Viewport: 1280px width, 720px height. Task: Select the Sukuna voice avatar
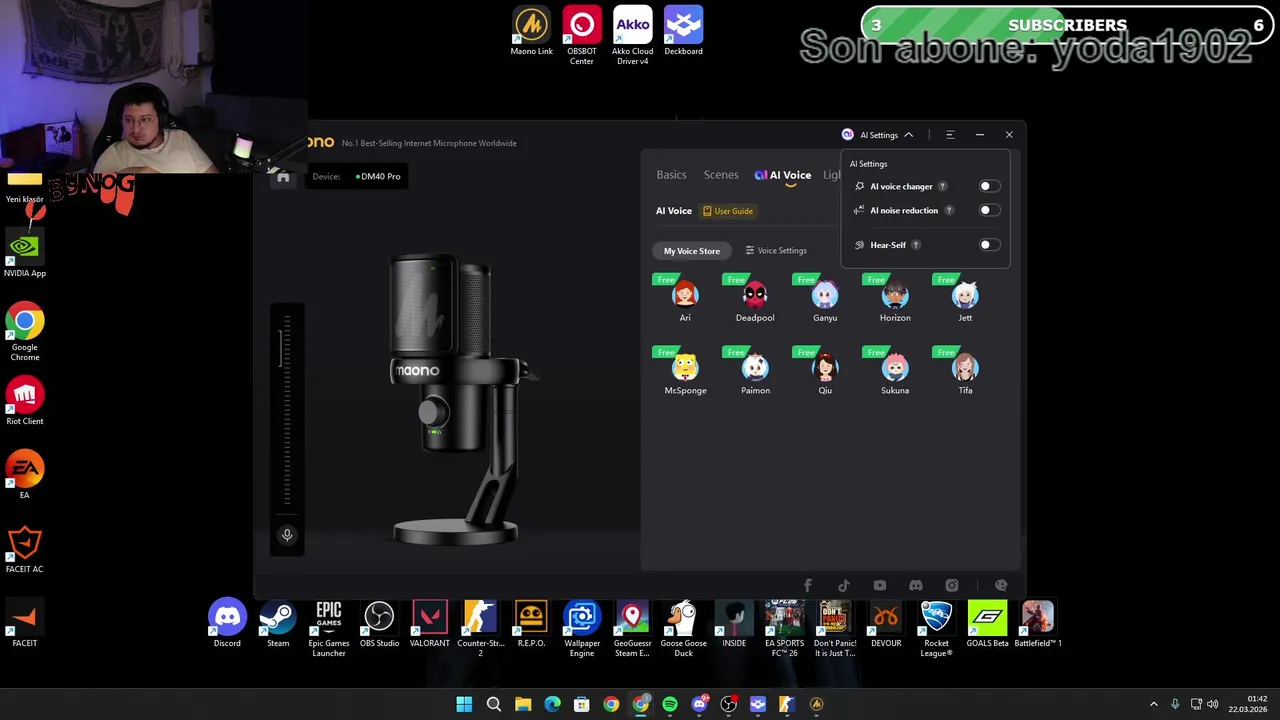click(x=895, y=368)
